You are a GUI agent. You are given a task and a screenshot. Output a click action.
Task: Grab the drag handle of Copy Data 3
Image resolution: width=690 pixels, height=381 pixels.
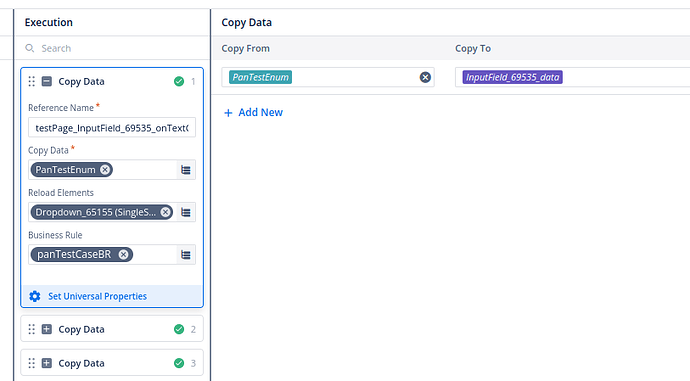point(32,363)
